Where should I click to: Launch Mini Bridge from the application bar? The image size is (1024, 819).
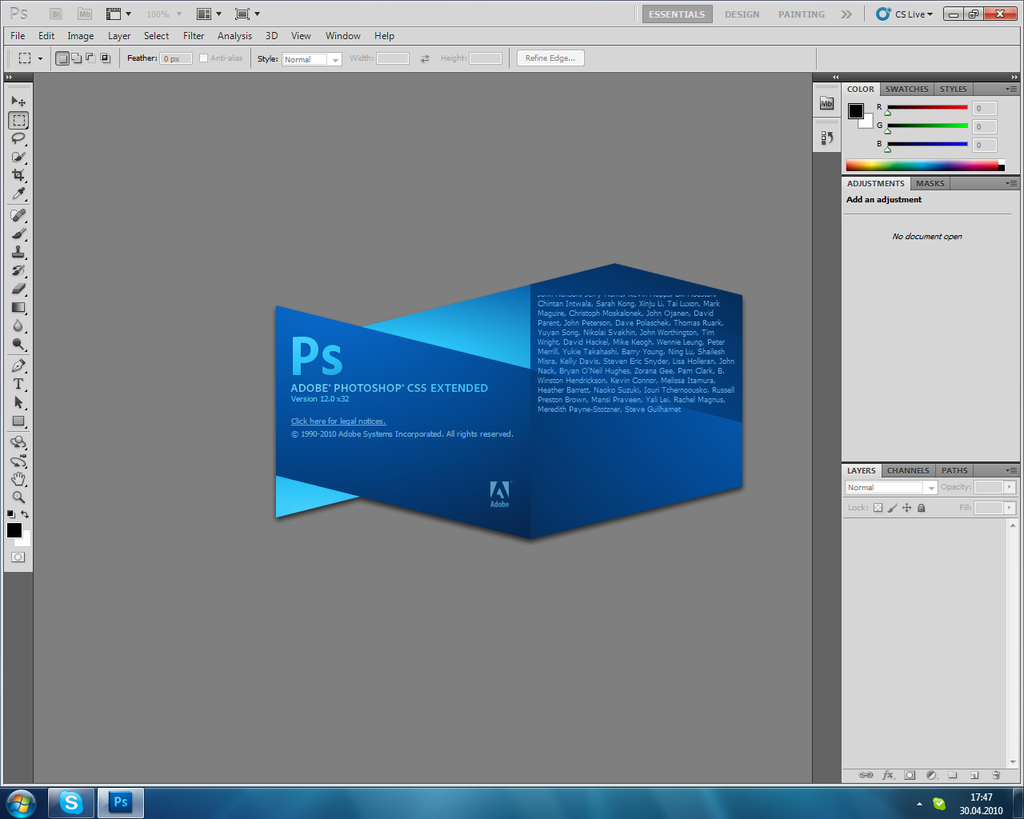tap(84, 14)
